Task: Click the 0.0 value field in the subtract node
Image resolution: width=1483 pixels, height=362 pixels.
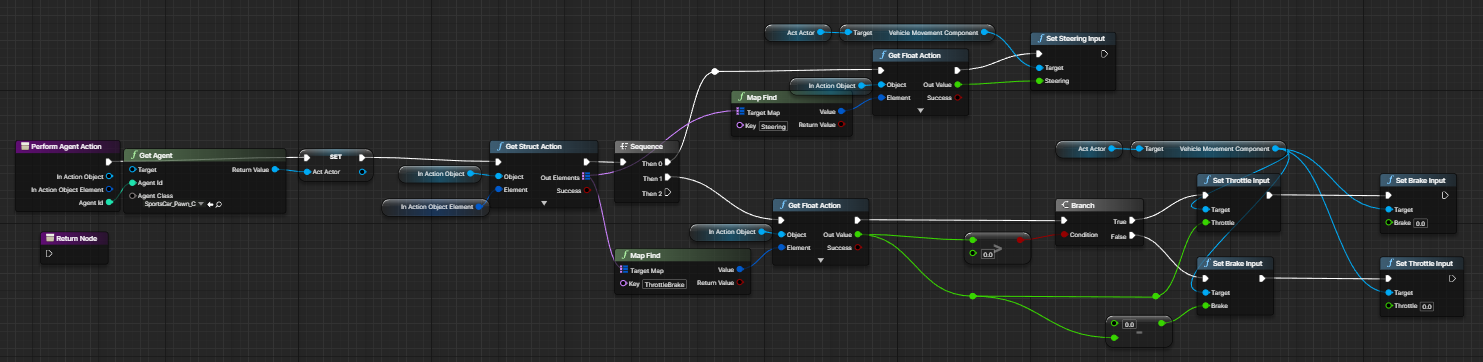Action: pos(1131,324)
